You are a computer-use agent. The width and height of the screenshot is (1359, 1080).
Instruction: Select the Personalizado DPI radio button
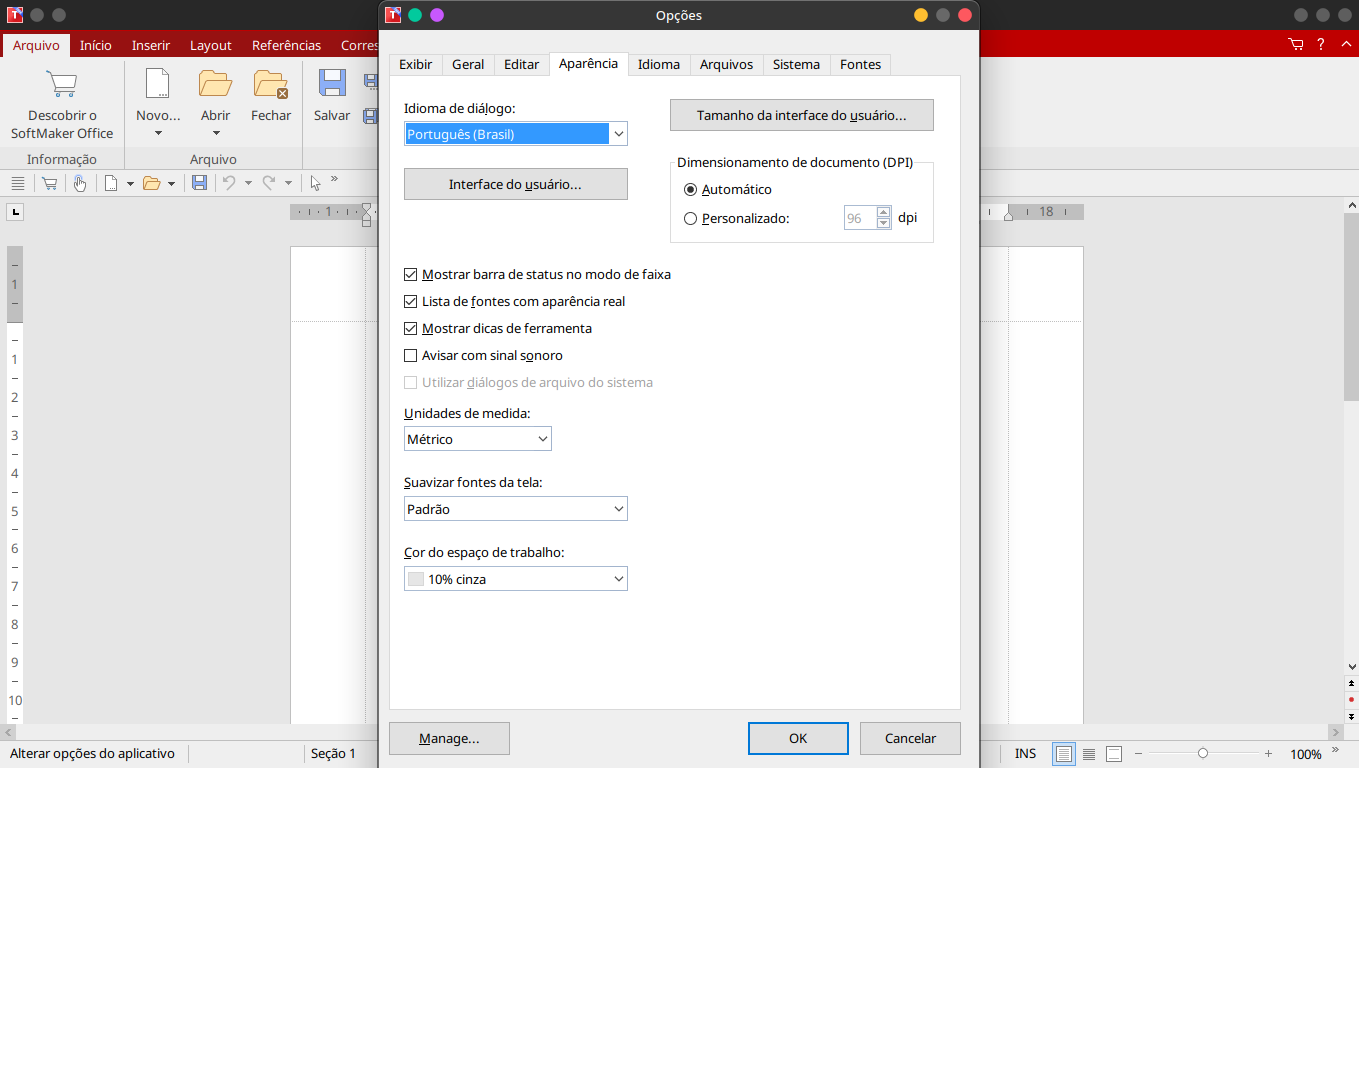pos(690,219)
